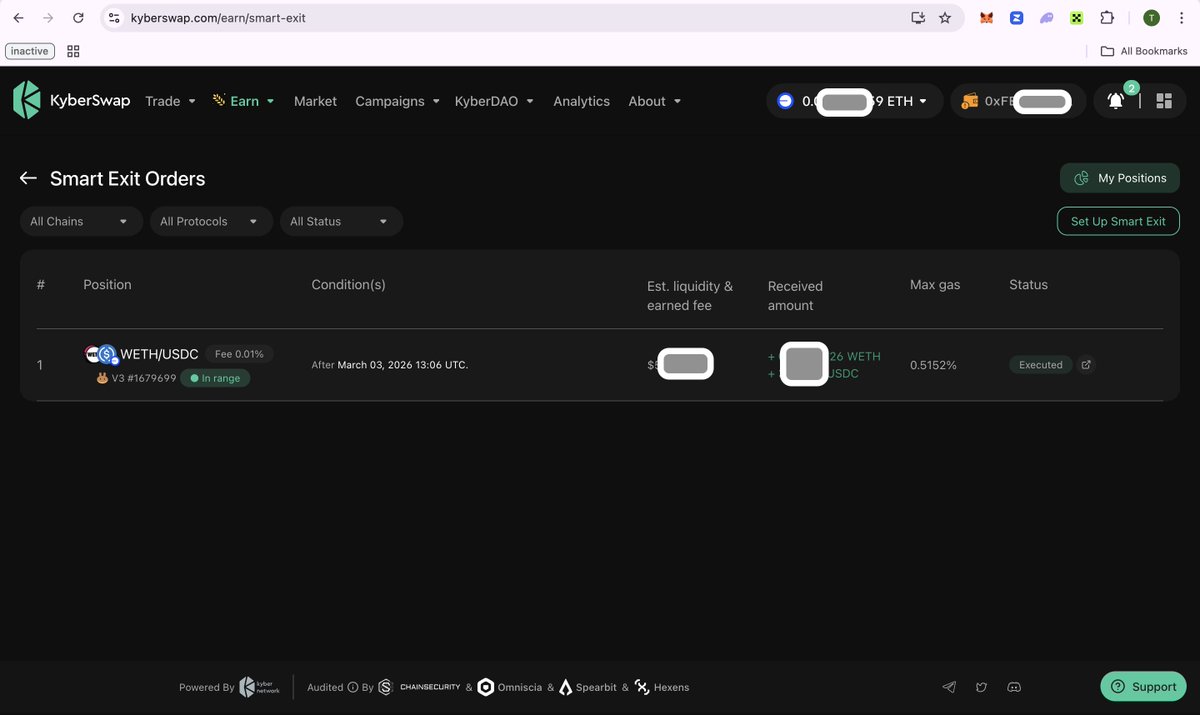Click the Condition(s) column header

(348, 285)
